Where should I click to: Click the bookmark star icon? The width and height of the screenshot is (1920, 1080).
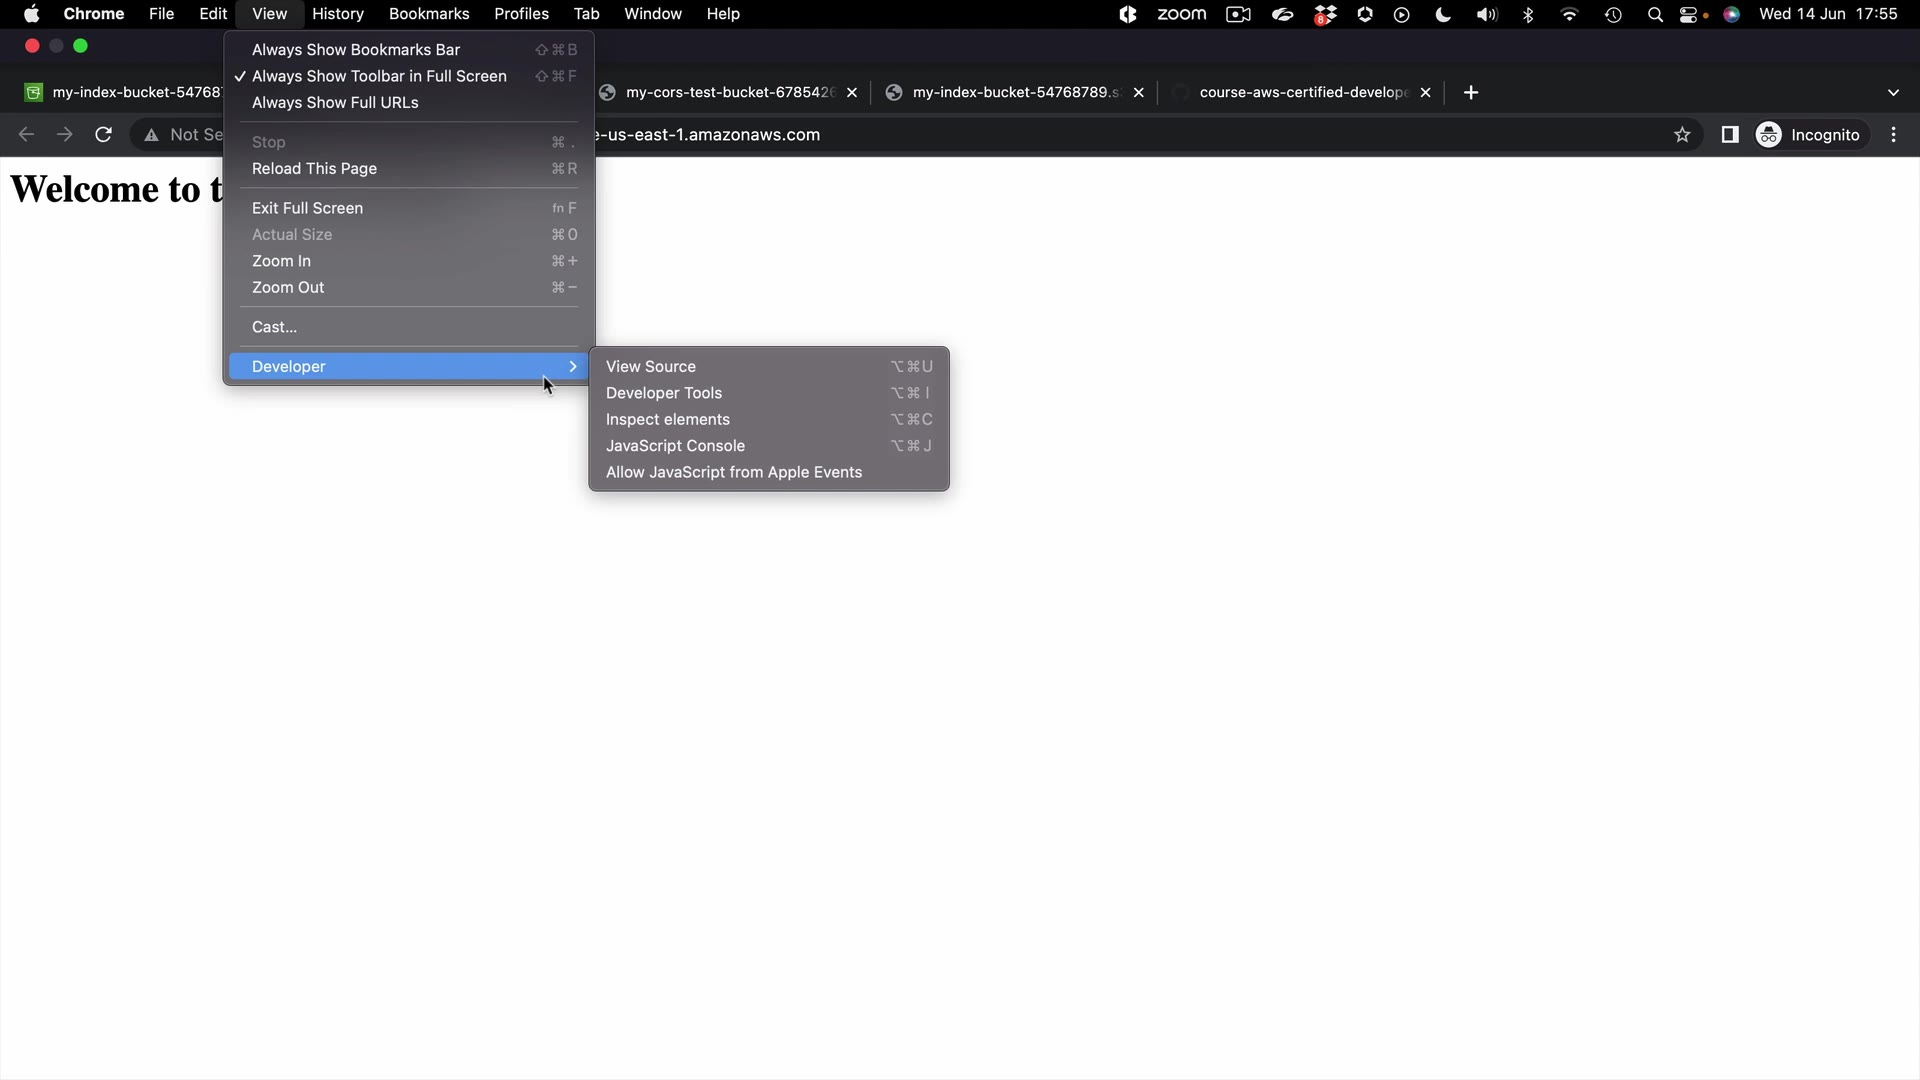1682,135
